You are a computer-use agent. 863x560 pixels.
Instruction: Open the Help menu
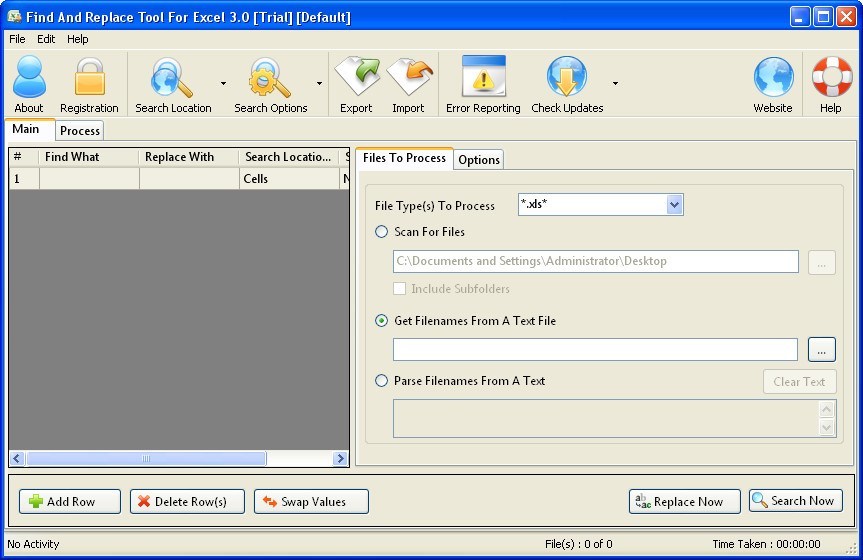tap(78, 39)
